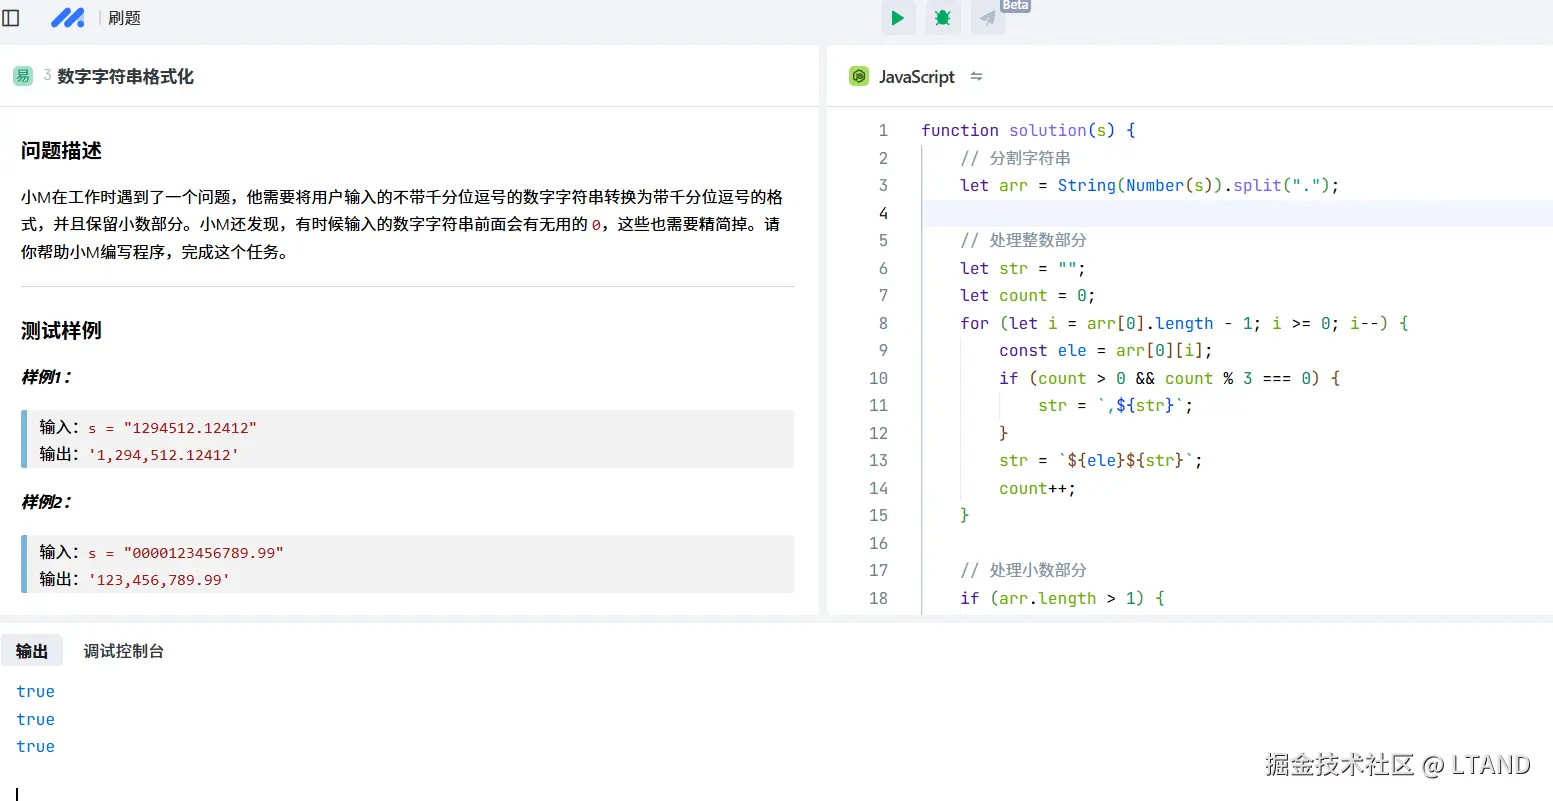Open the 刷题 menu item

click(124, 17)
